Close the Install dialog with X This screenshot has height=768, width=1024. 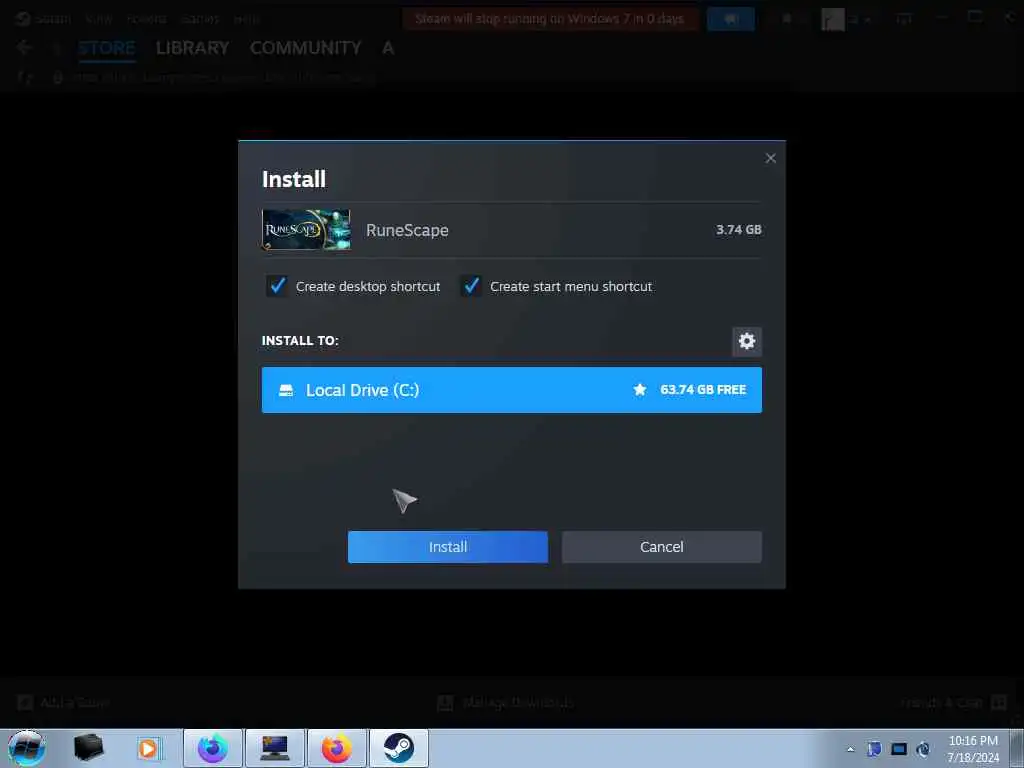771,158
